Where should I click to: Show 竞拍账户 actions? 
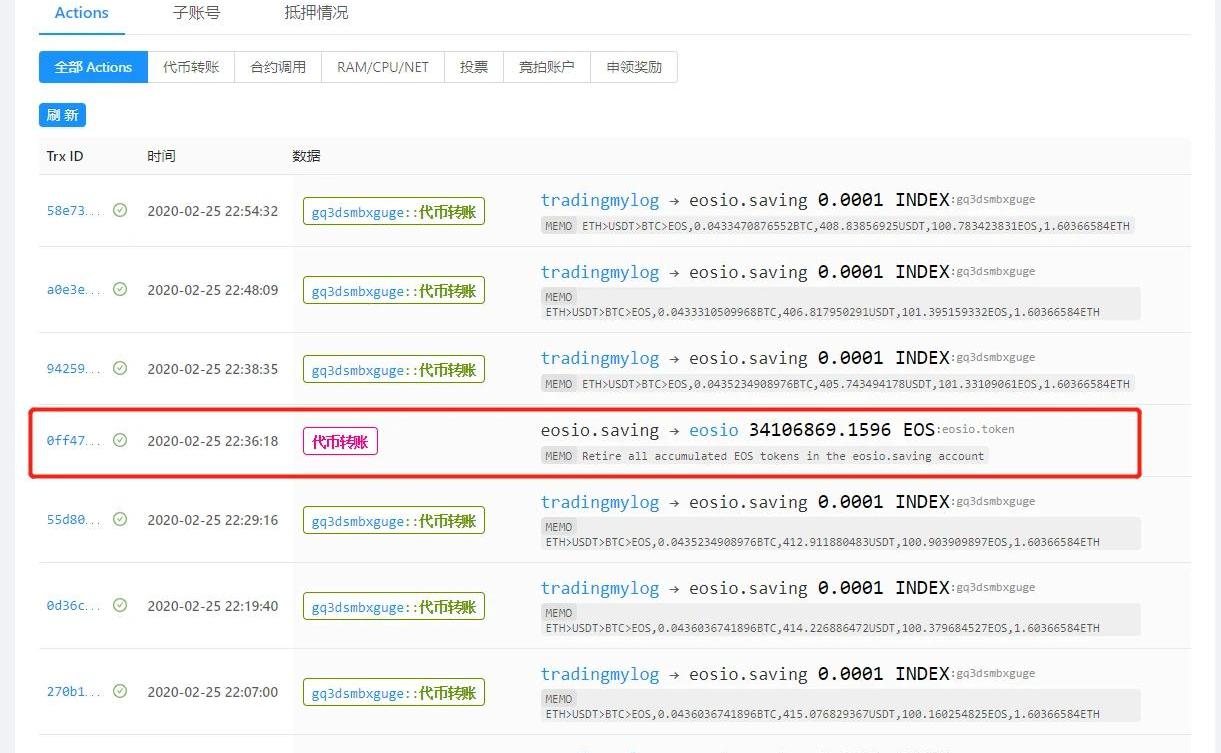click(x=547, y=67)
